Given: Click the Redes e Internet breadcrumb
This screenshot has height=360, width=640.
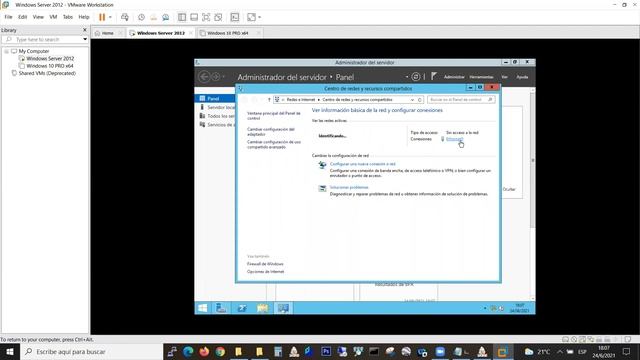Looking at the screenshot, I should 301,100.
